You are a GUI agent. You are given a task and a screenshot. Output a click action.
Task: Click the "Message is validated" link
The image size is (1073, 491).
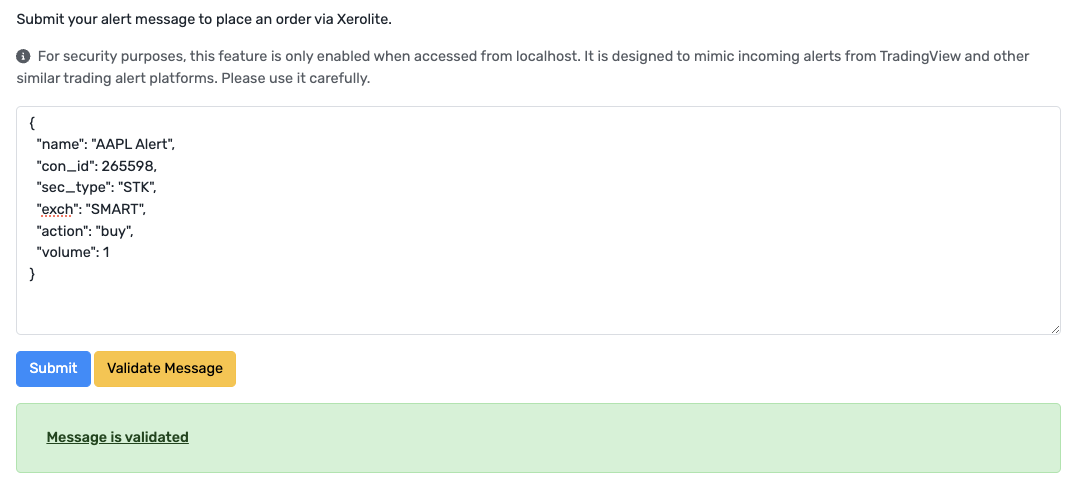pos(118,436)
